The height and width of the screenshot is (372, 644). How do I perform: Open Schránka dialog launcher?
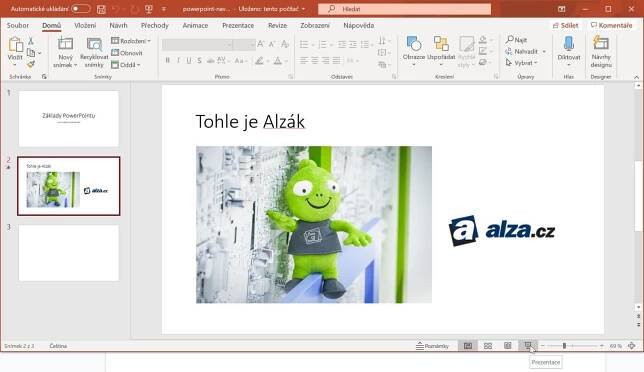[44, 76]
